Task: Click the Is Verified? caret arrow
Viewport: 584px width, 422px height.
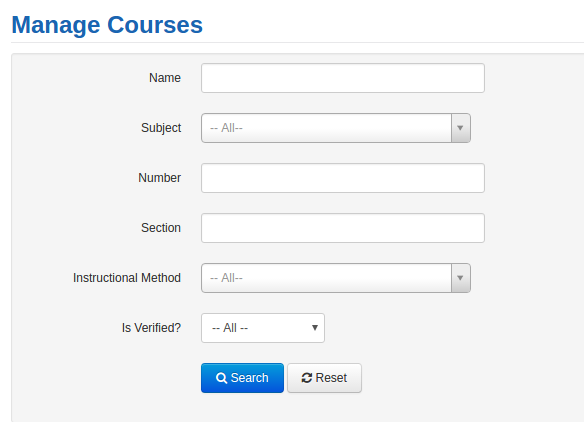Action: 315,328
